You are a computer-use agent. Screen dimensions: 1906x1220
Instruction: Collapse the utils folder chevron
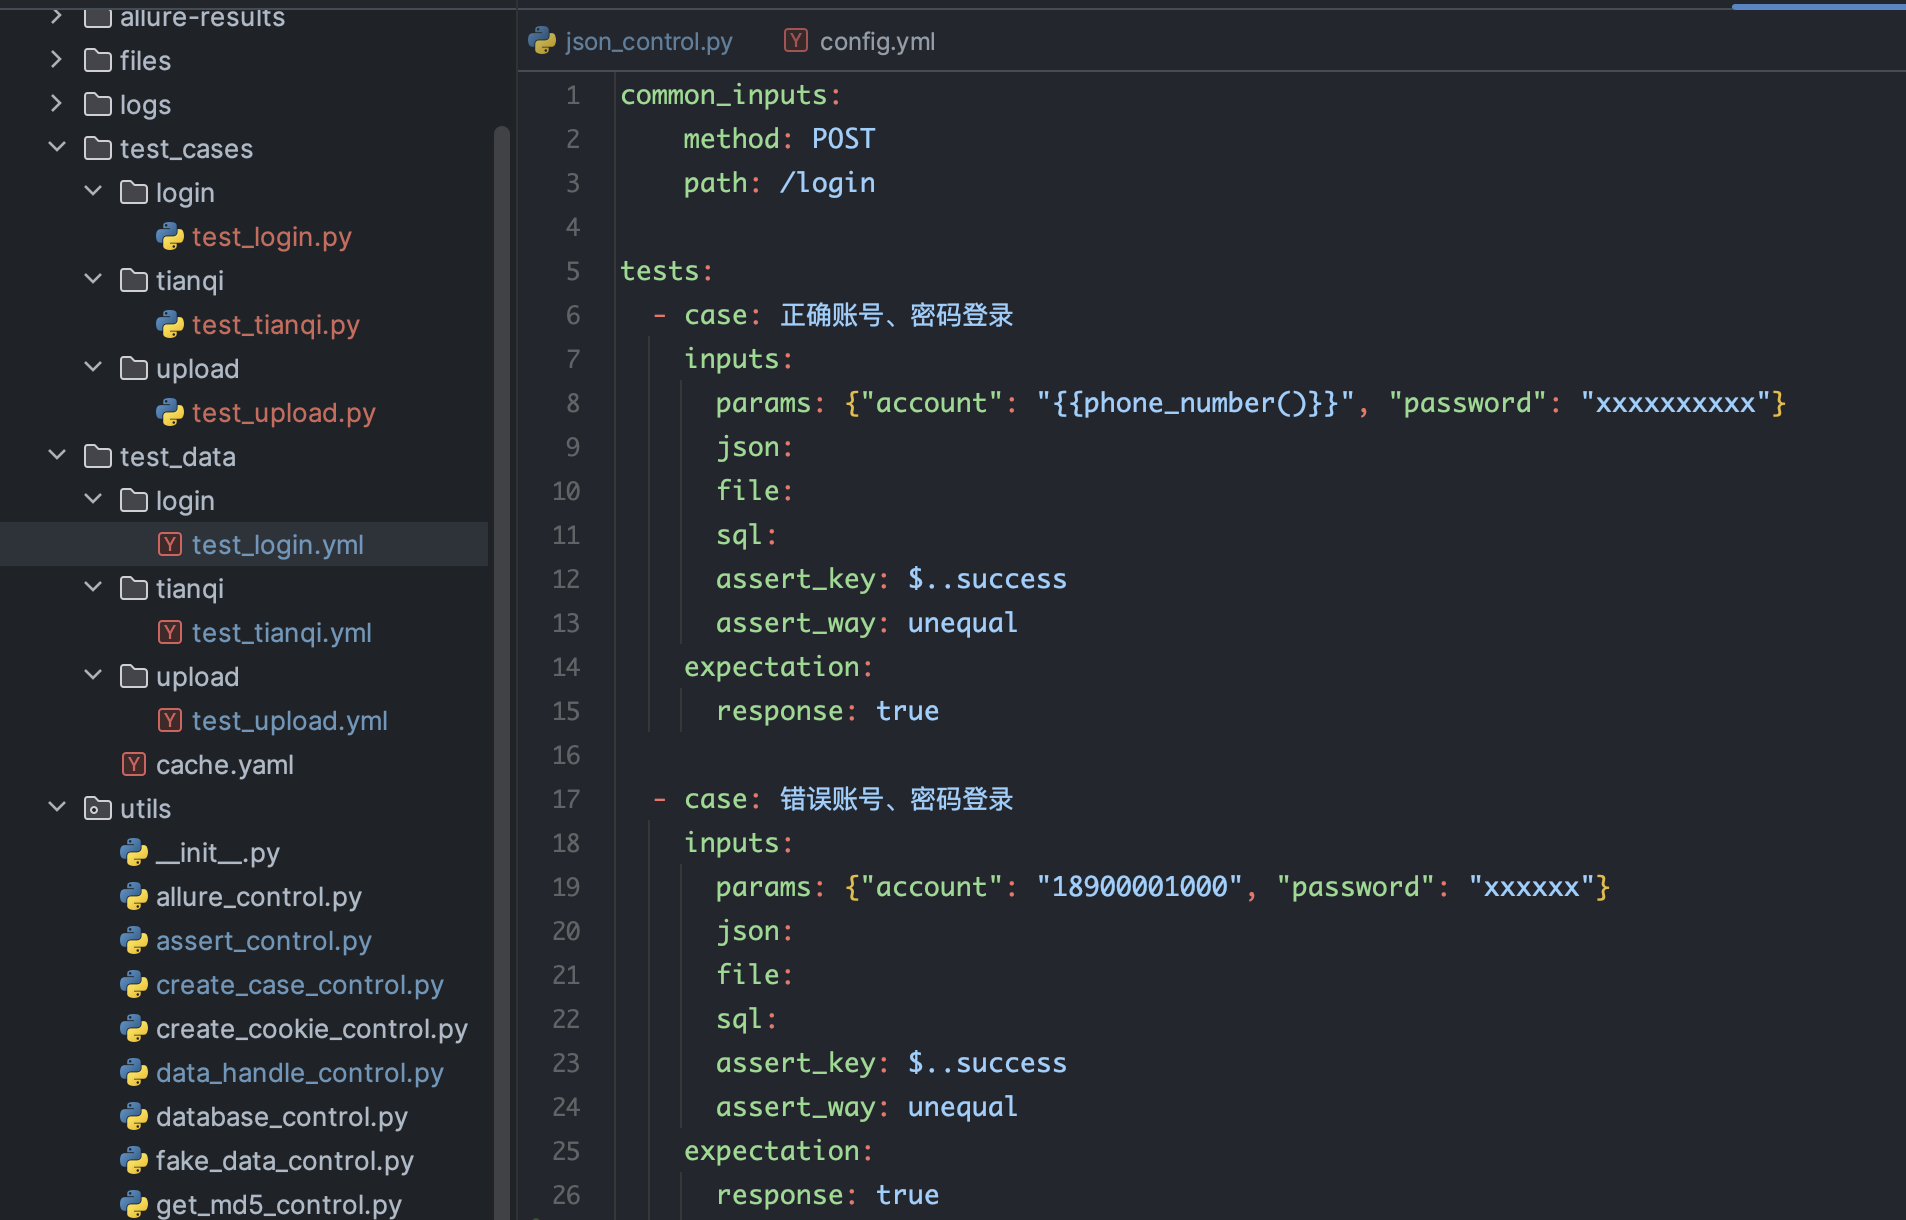(57, 808)
